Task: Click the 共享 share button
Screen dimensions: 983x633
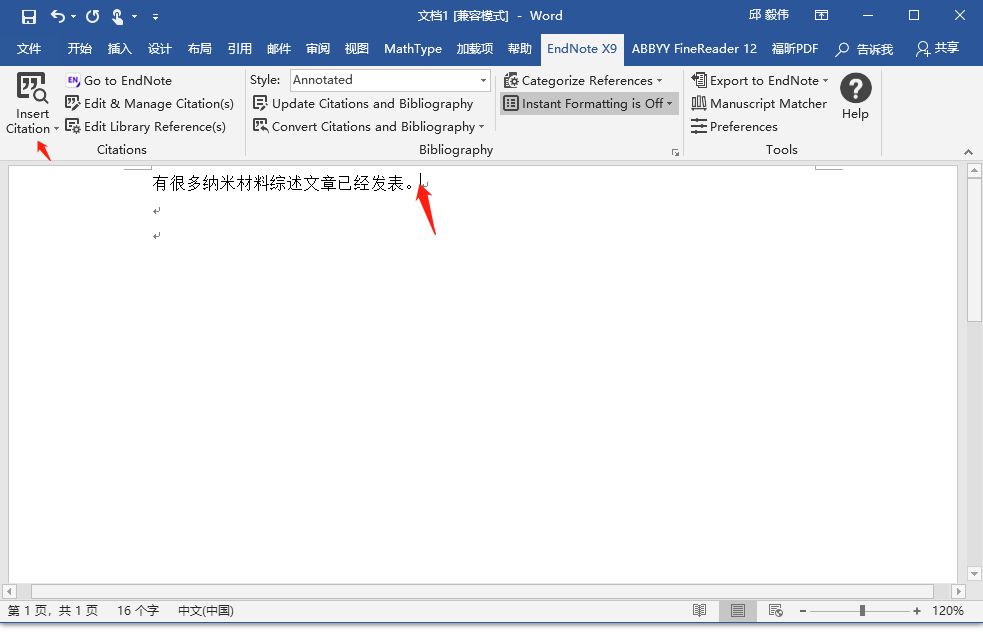Action: [x=937, y=49]
